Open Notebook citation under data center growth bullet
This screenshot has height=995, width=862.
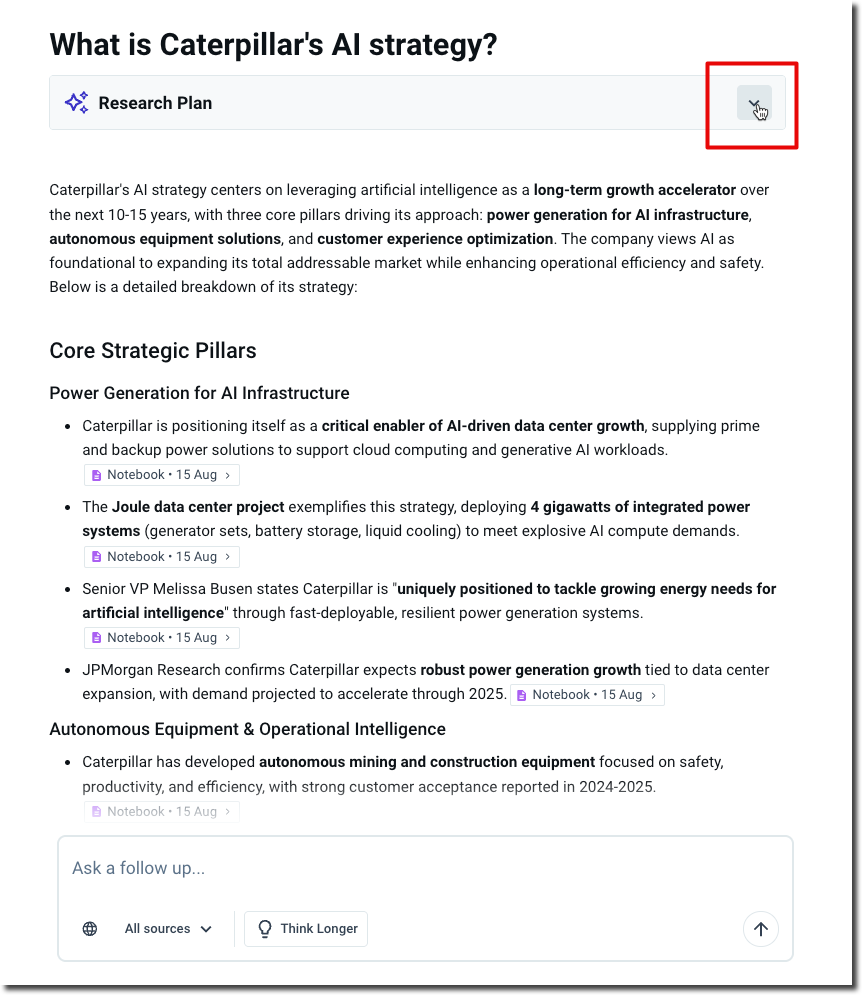coord(162,475)
